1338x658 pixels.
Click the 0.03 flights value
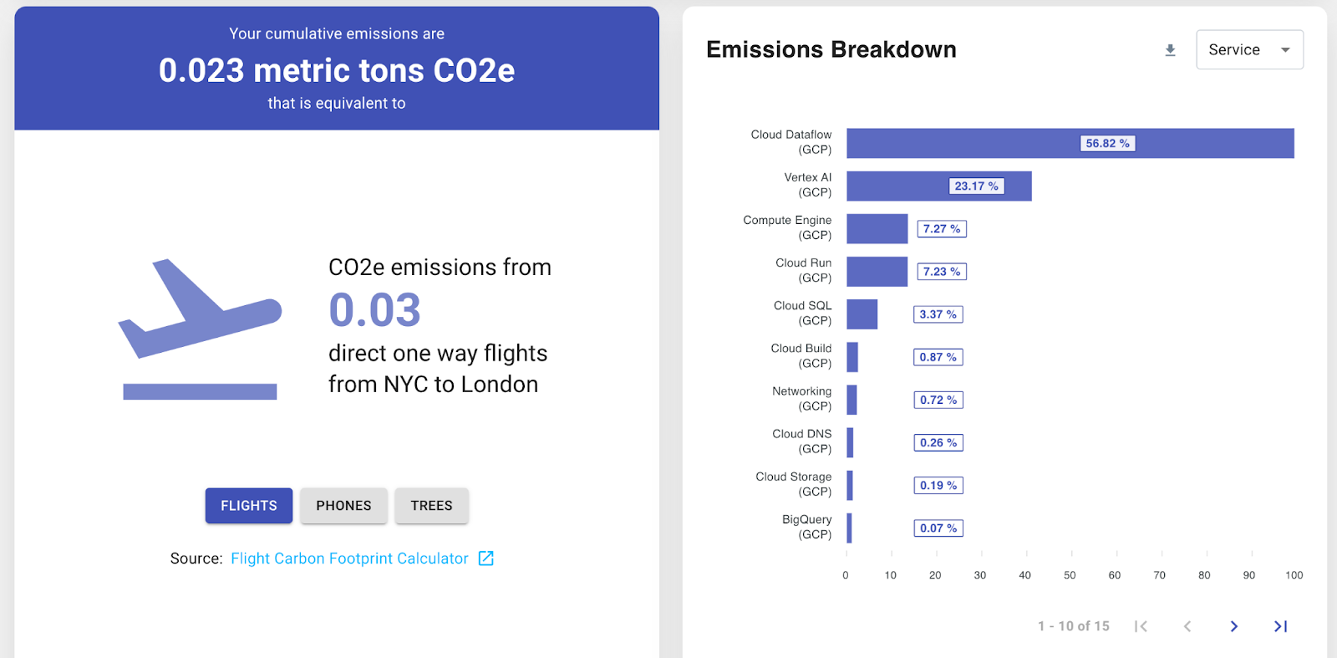coord(375,310)
